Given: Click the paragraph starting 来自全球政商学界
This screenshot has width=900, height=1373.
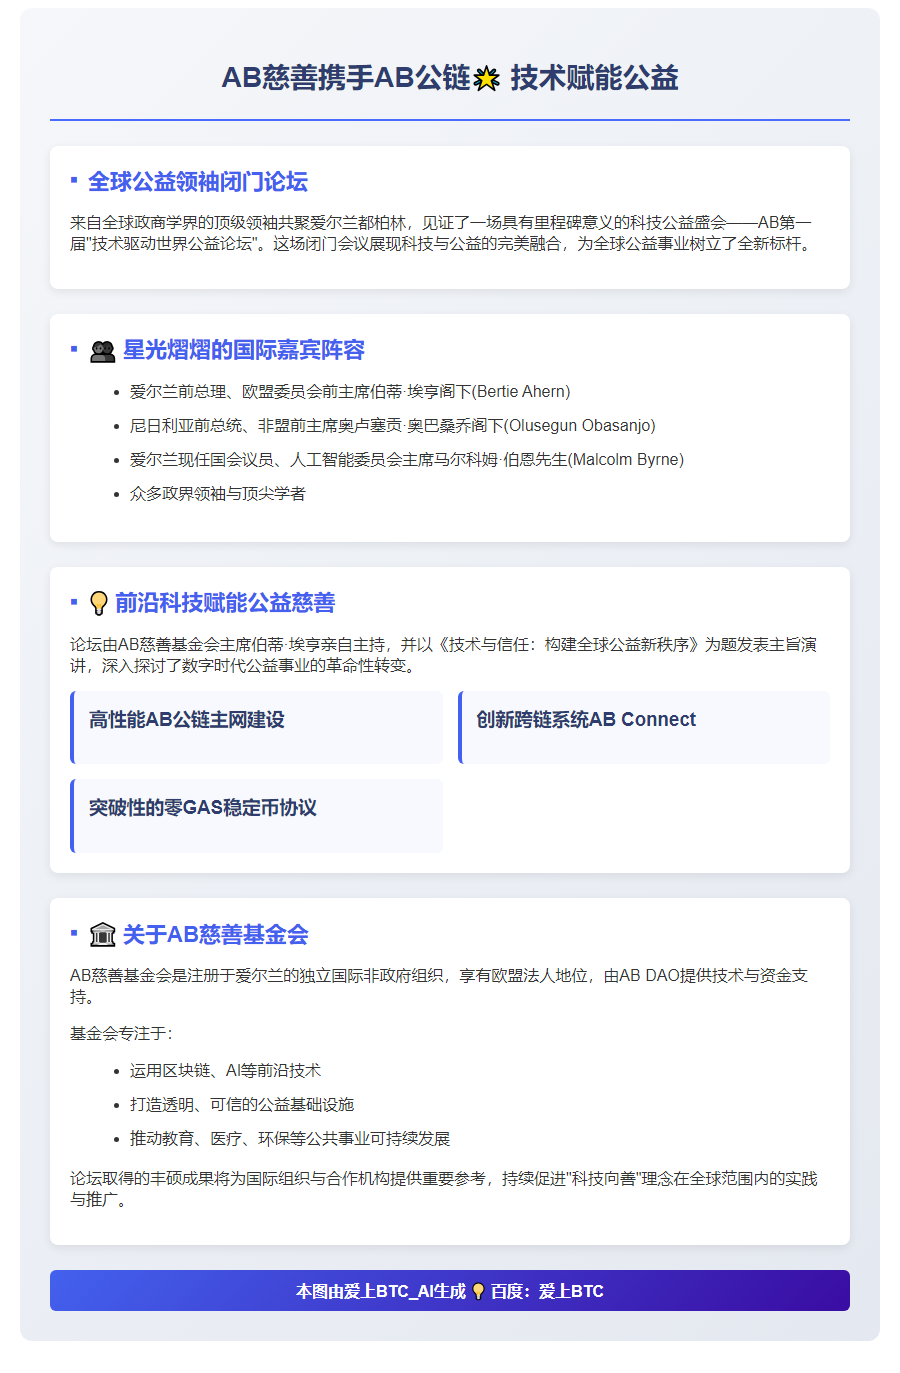Looking at the screenshot, I should coord(441,233).
